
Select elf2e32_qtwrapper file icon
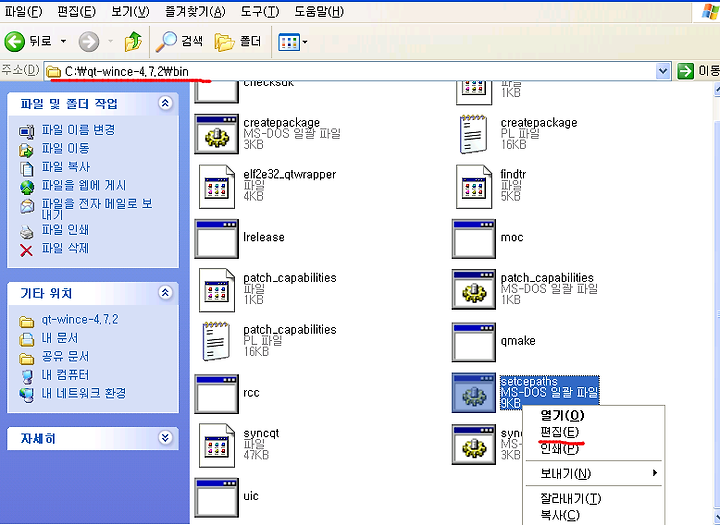pyautogui.click(x=216, y=186)
